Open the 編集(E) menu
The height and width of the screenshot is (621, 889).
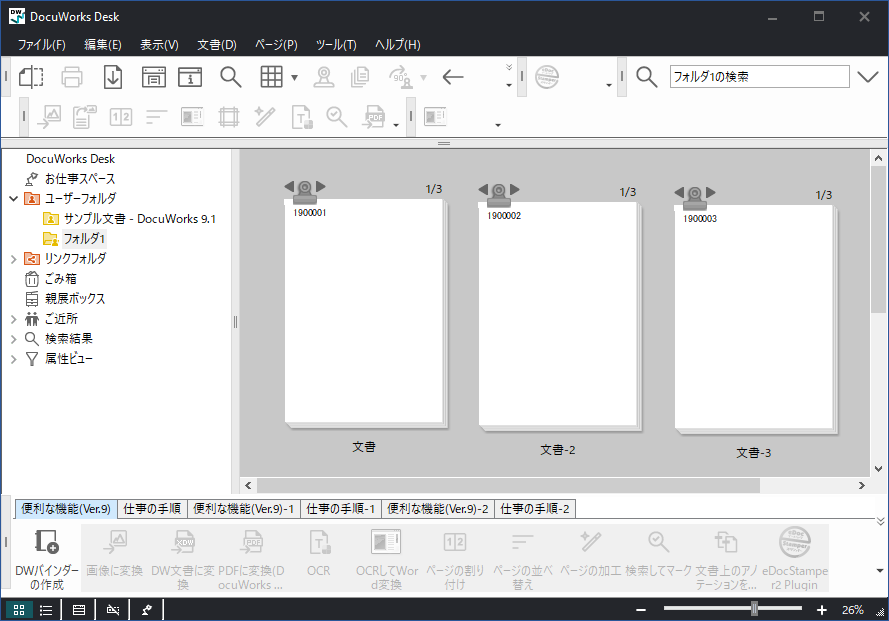tap(103, 44)
